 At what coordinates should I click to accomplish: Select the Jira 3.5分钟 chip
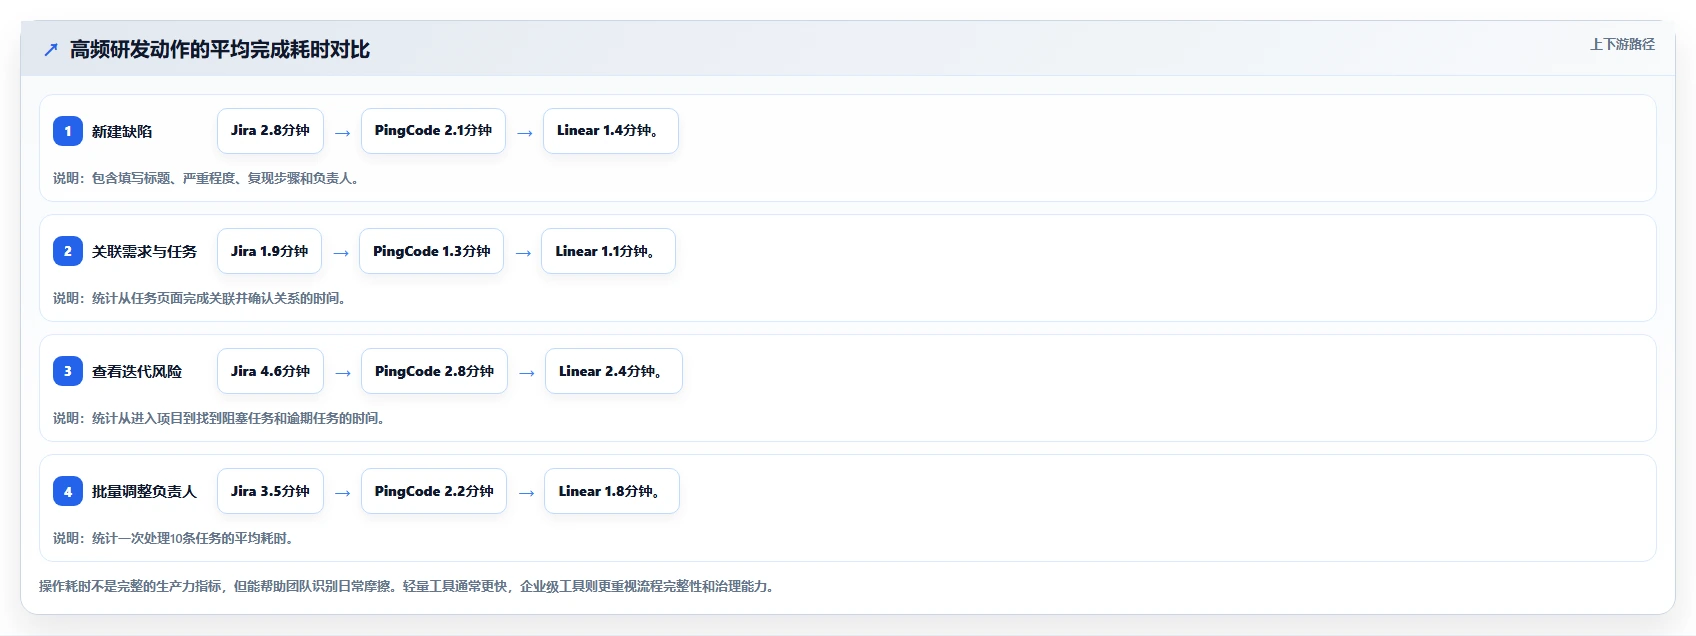coord(270,491)
